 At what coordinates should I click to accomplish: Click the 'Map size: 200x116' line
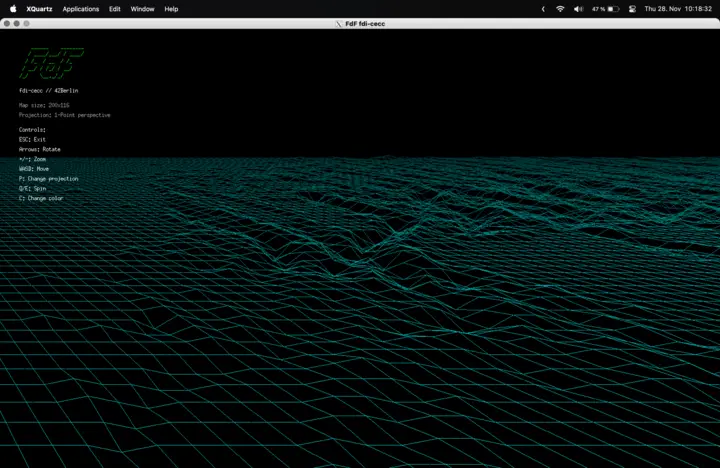click(x=44, y=105)
